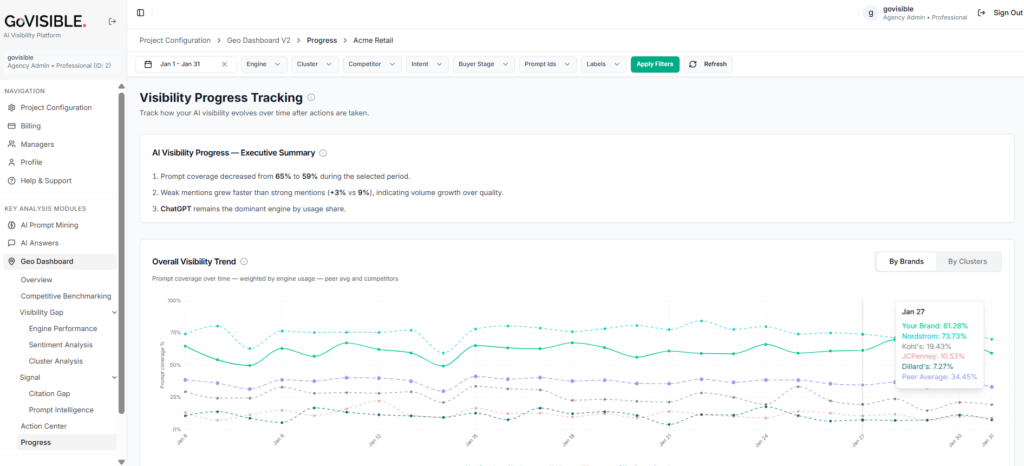1024x466 pixels.
Task: Click the Apply Filters button
Action: pos(655,64)
